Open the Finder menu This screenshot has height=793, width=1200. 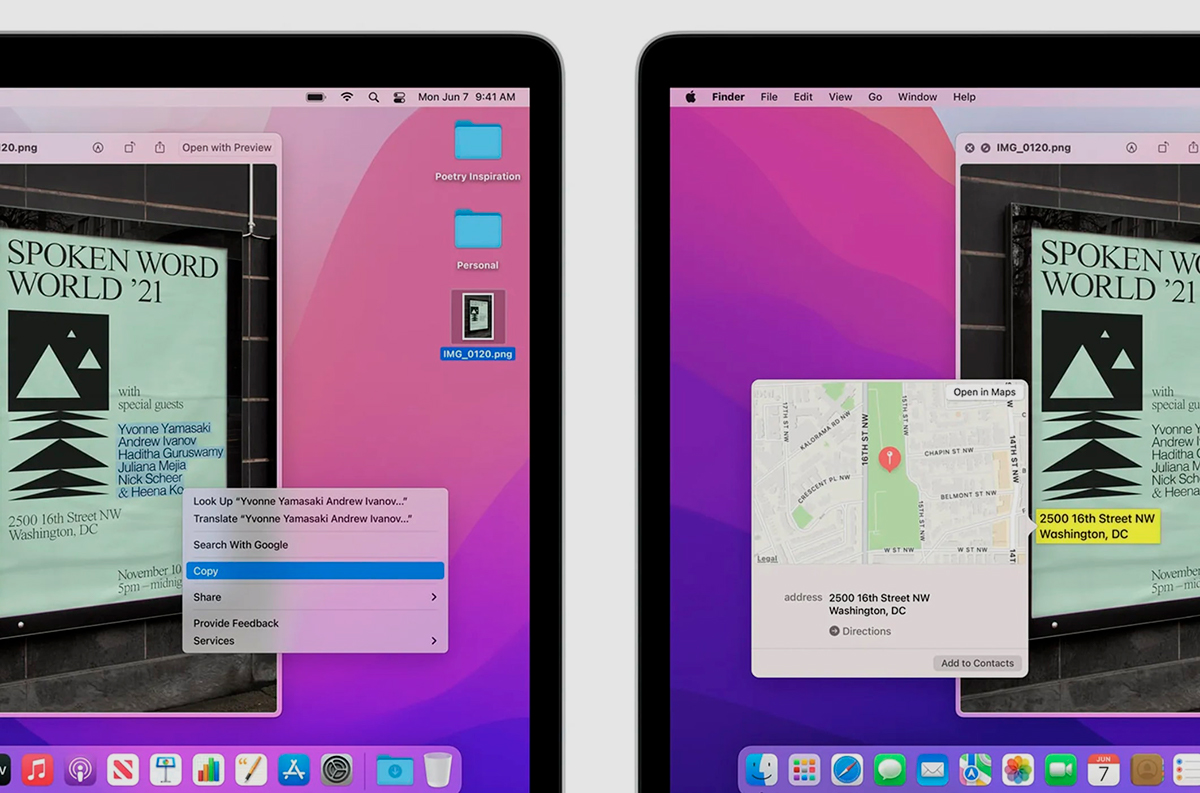728,97
